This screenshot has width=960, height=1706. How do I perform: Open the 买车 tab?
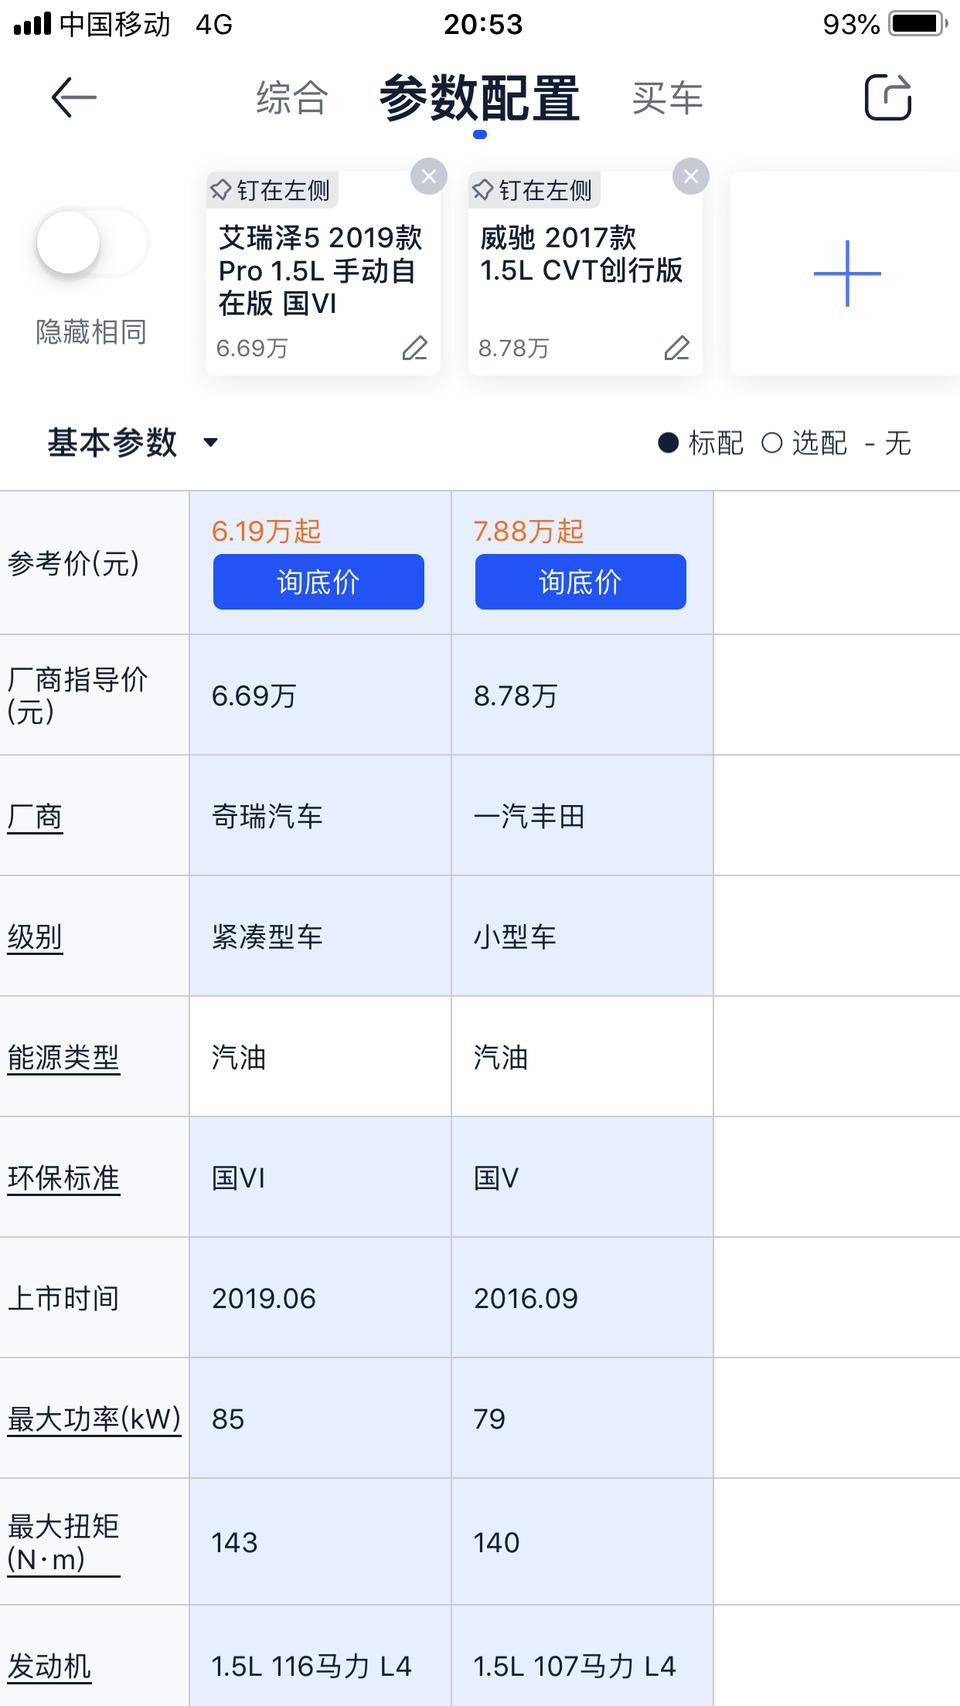pos(667,98)
